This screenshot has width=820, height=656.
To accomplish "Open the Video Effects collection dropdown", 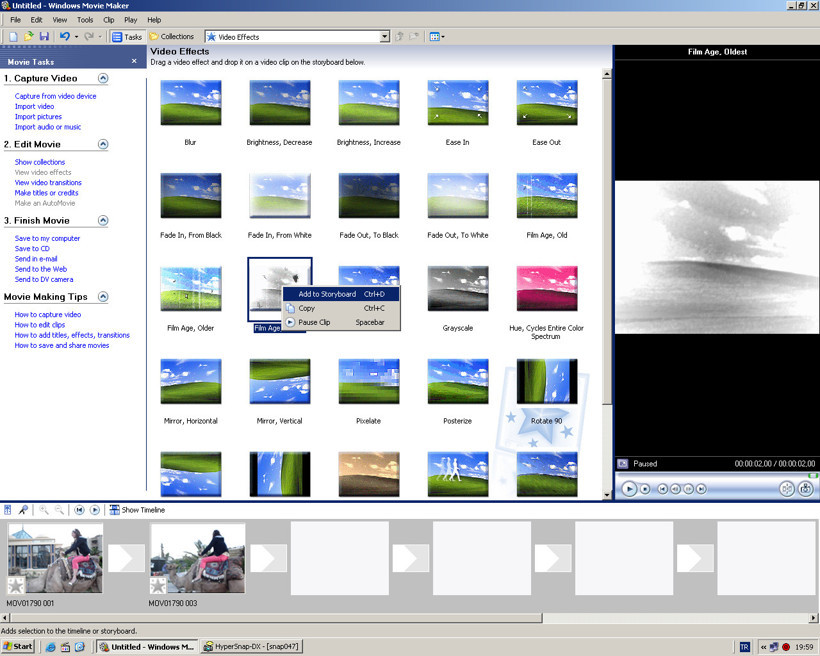I will 385,37.
